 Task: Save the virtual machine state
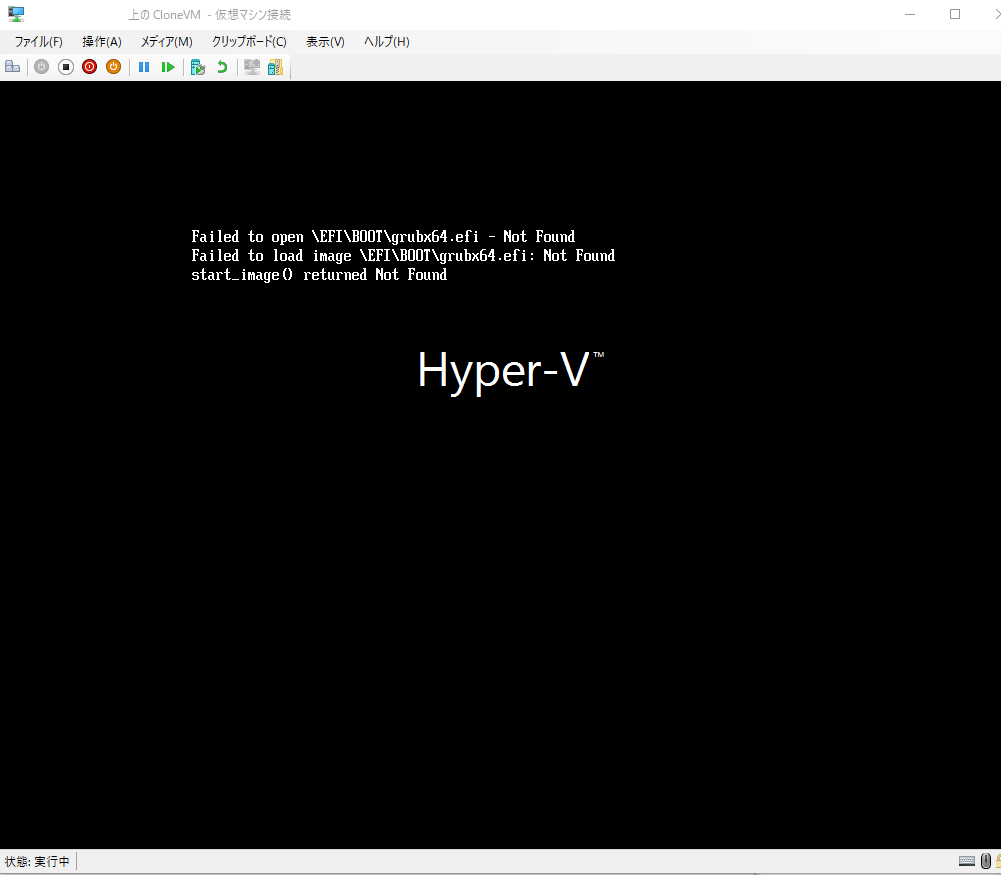pos(113,66)
